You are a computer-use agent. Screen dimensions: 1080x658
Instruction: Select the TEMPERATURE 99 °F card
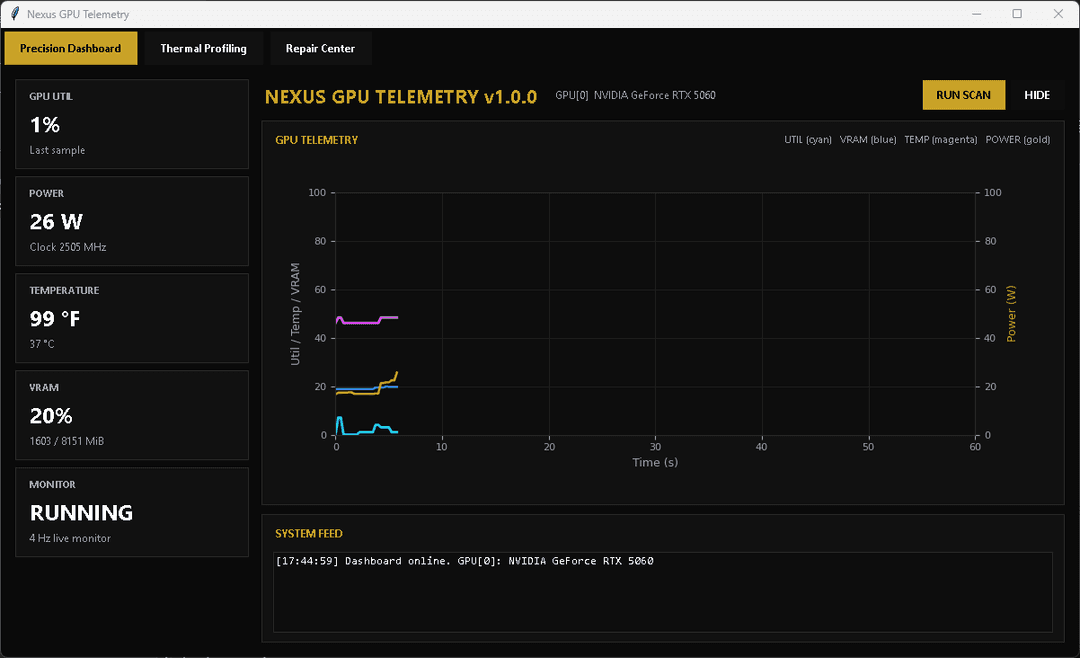[132, 318]
